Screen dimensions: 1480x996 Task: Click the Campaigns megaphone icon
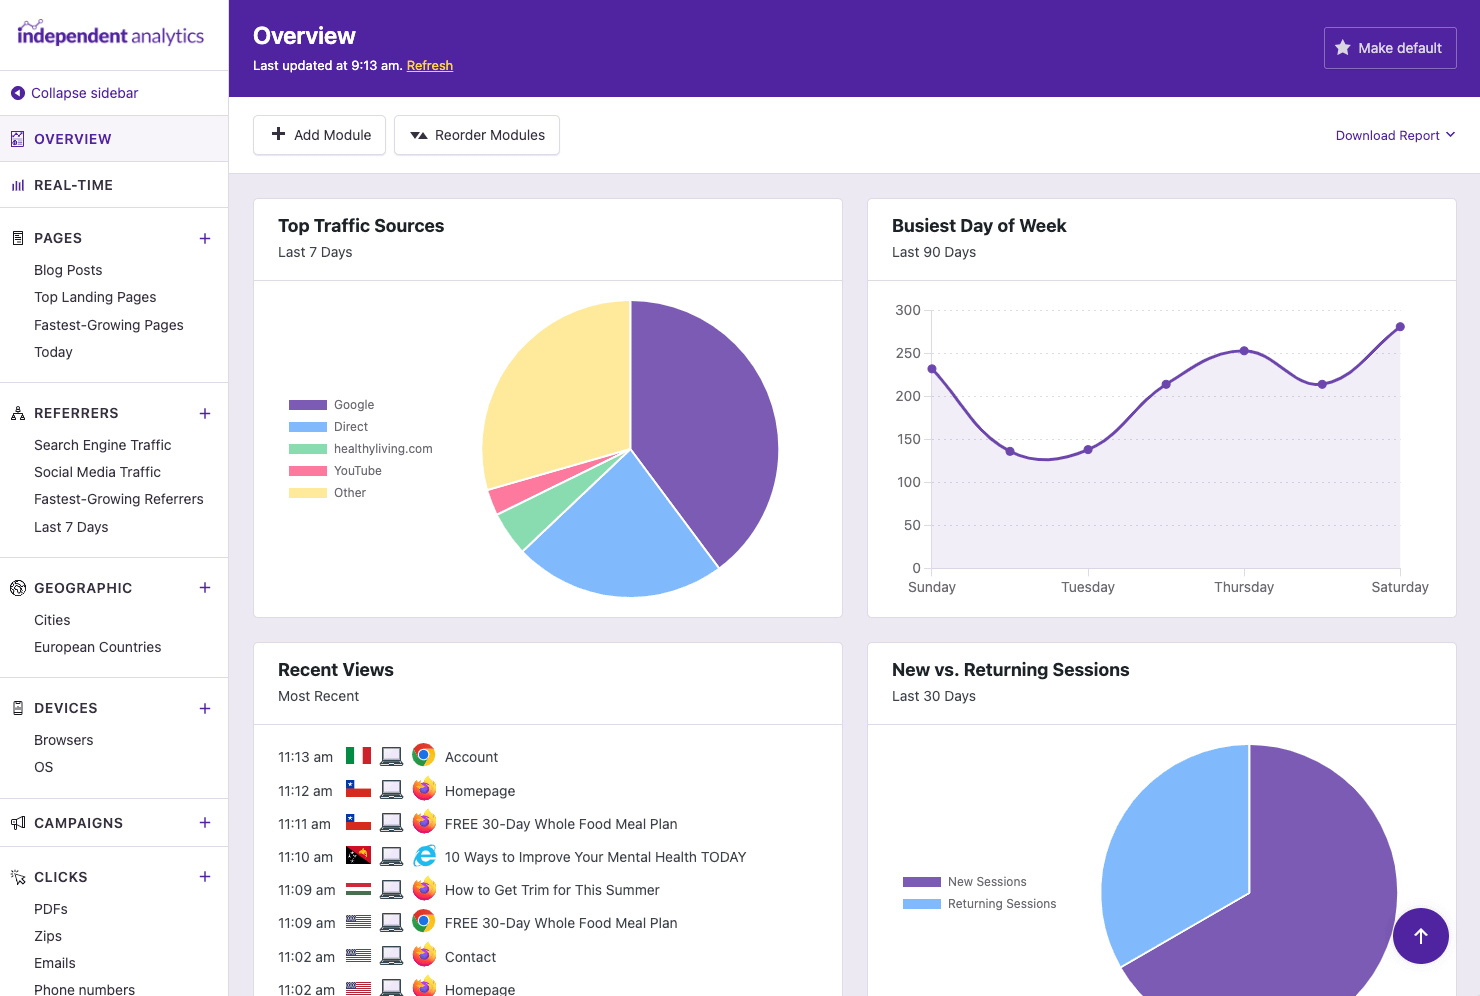[x=17, y=822]
